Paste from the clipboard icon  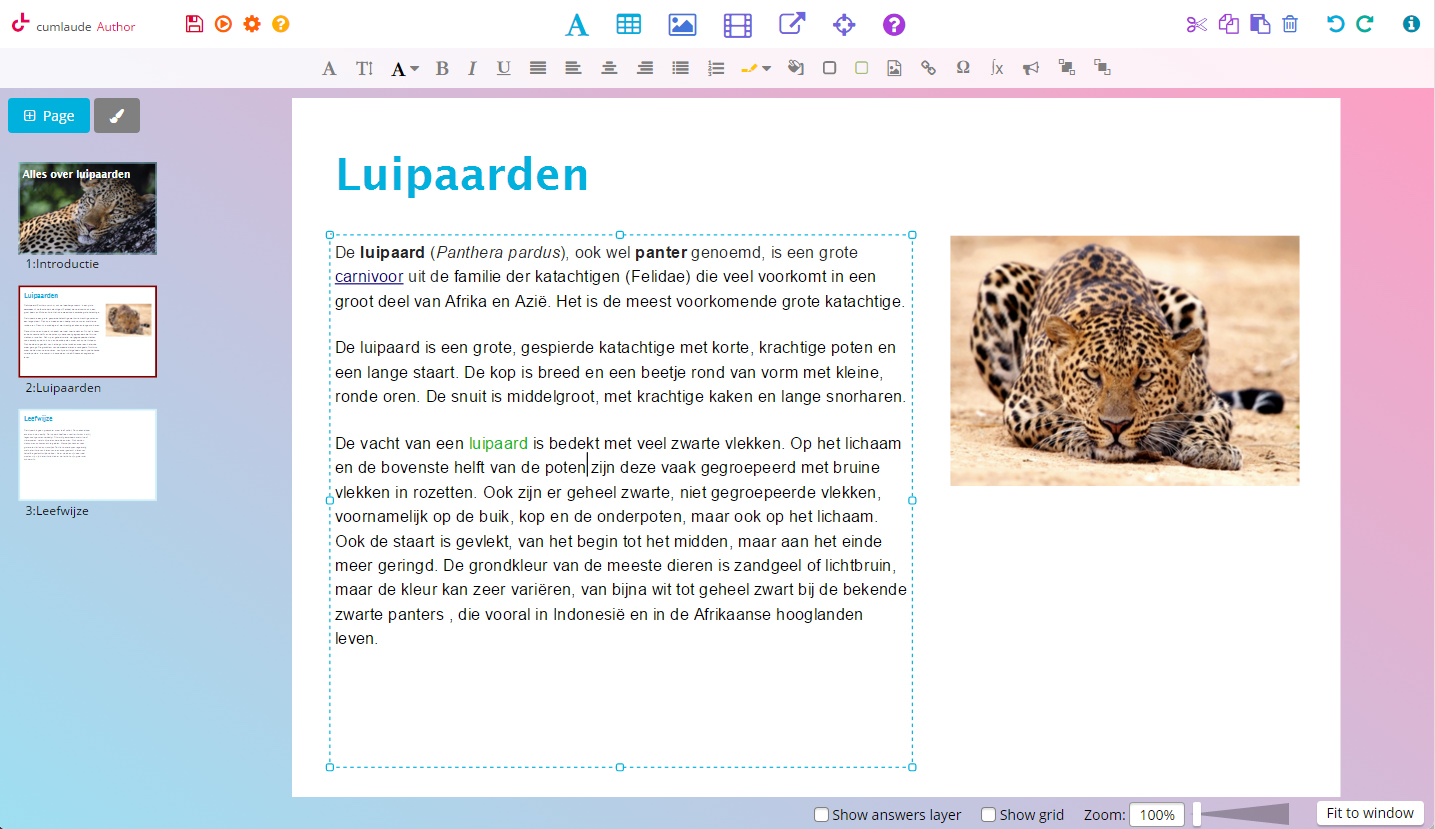pyautogui.click(x=1260, y=24)
